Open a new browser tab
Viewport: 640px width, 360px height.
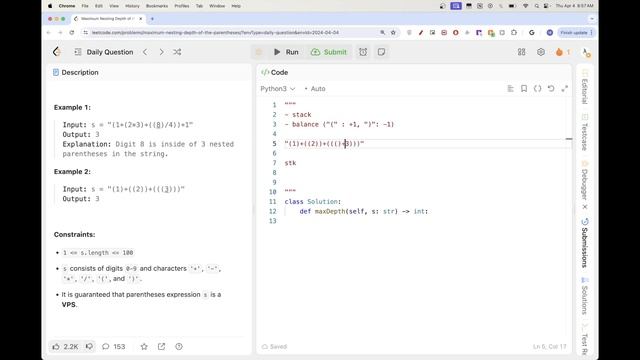152,19
